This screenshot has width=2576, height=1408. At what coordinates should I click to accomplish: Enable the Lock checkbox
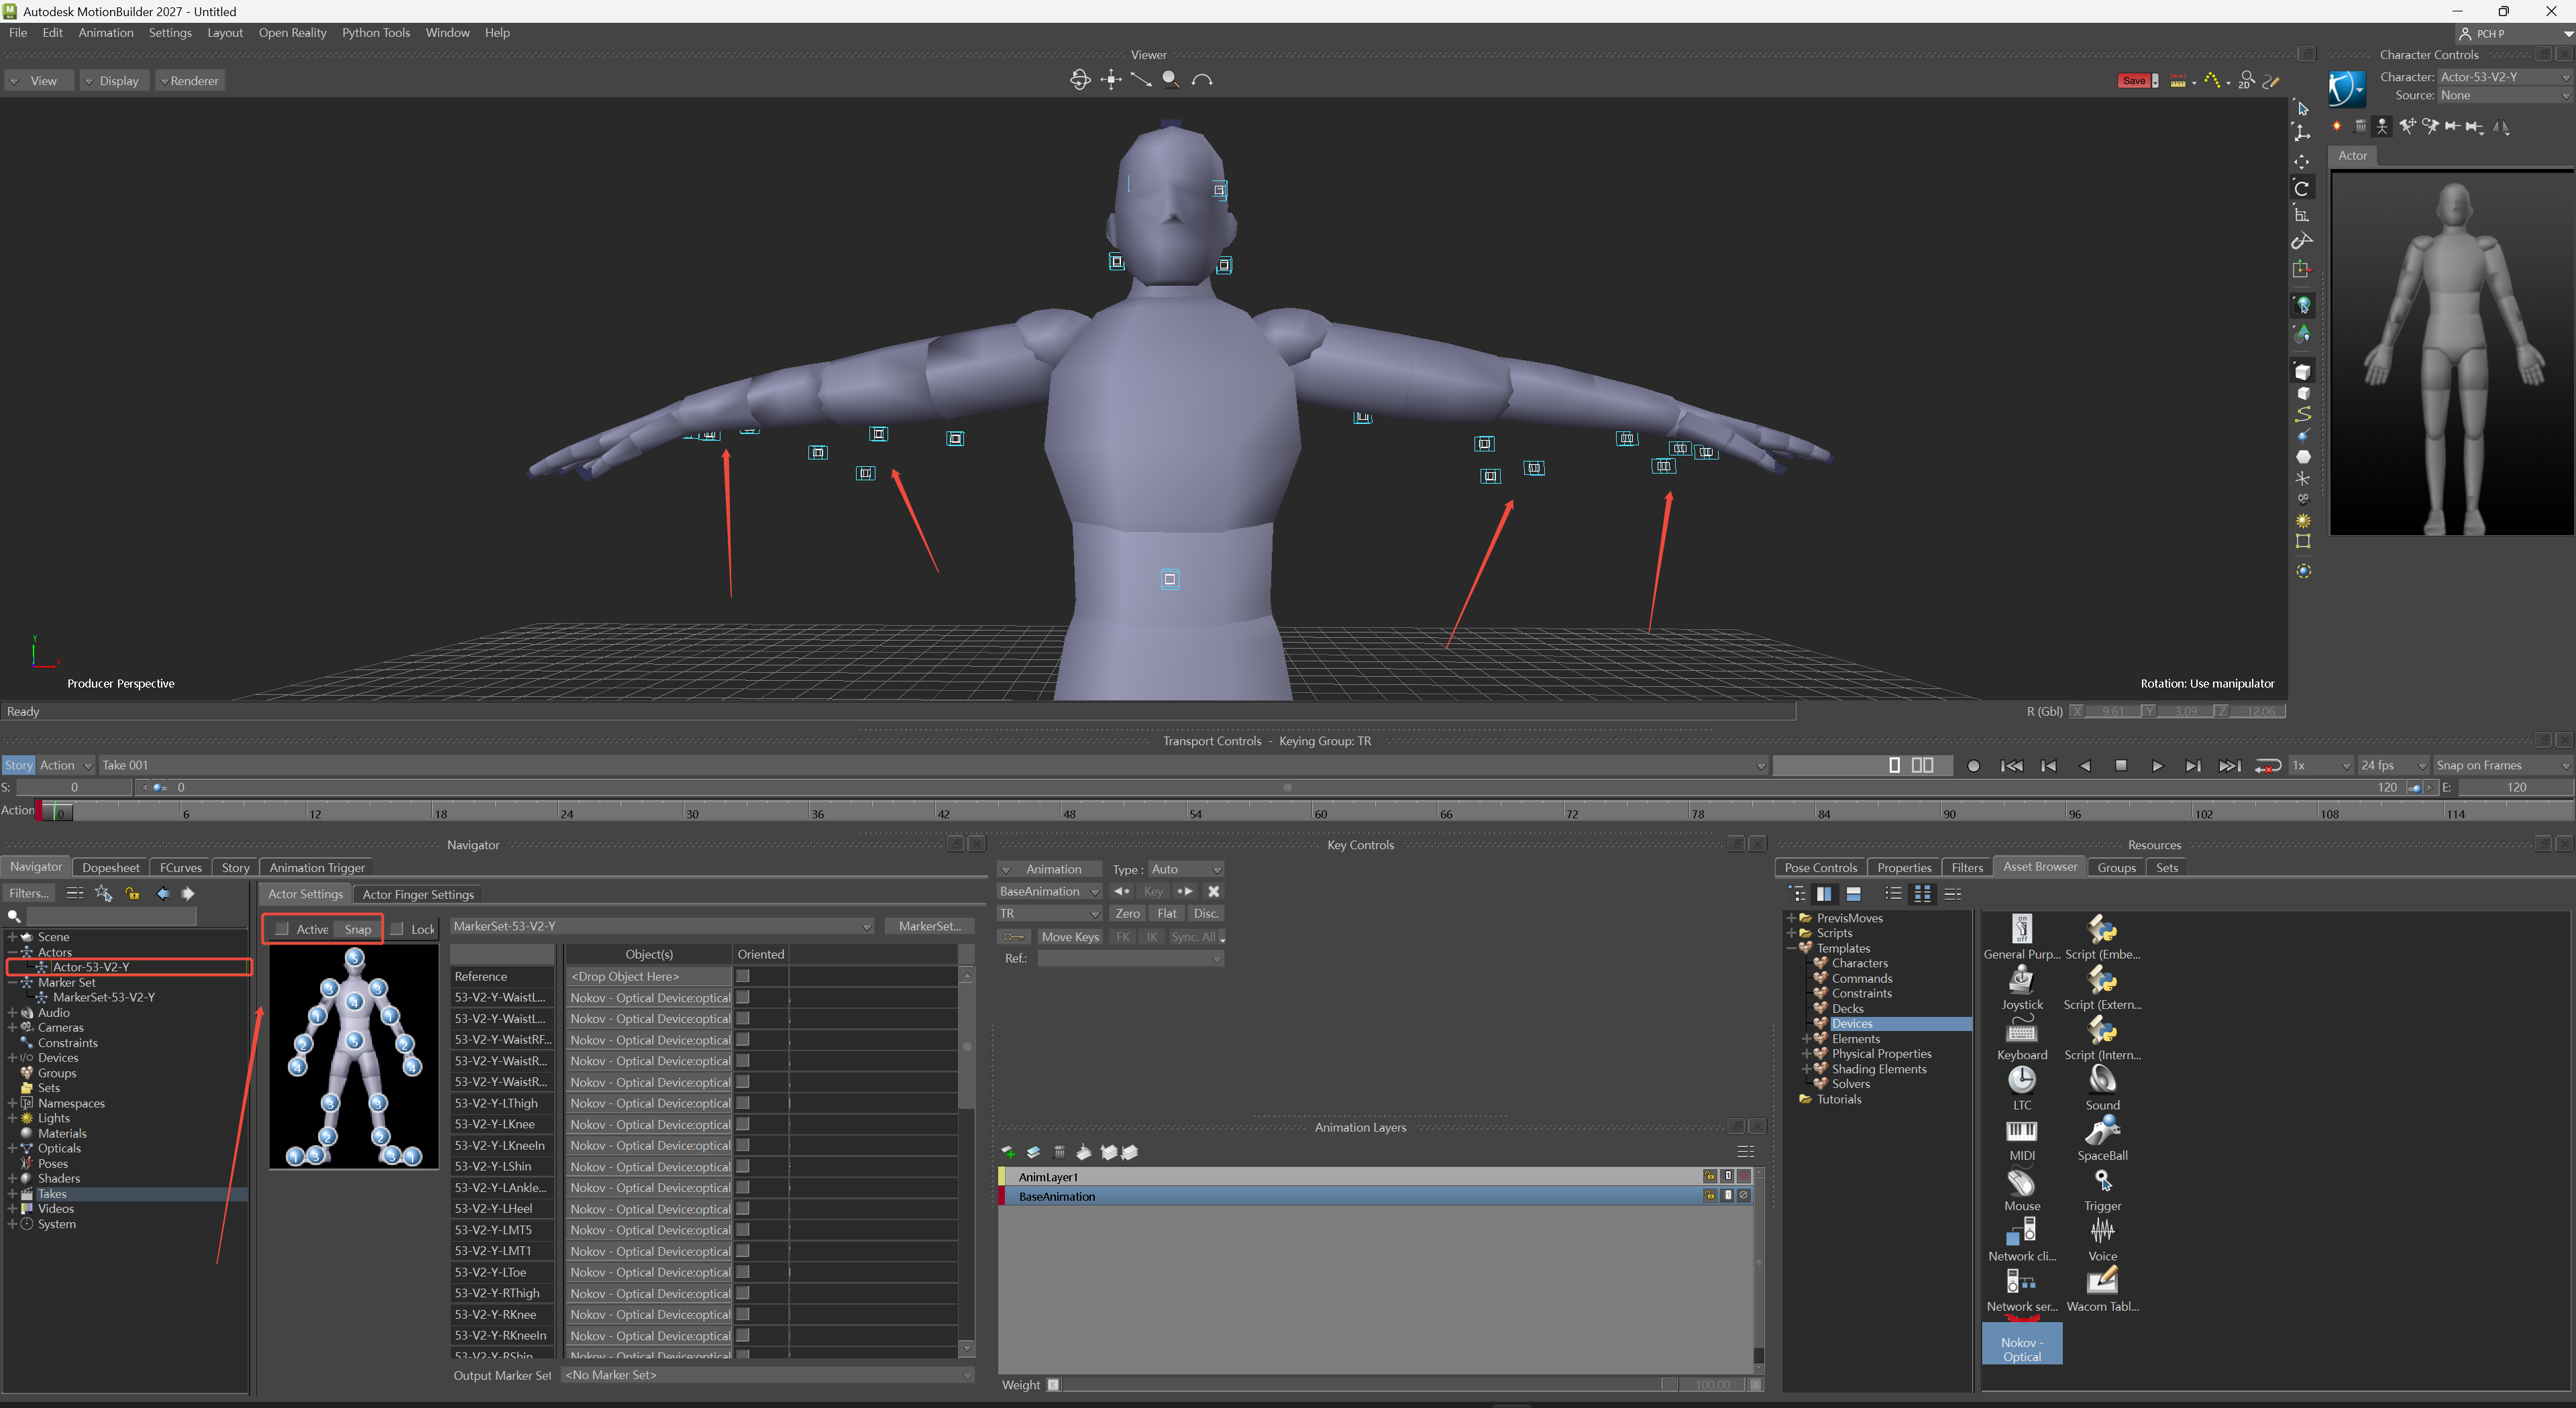[x=397, y=929]
